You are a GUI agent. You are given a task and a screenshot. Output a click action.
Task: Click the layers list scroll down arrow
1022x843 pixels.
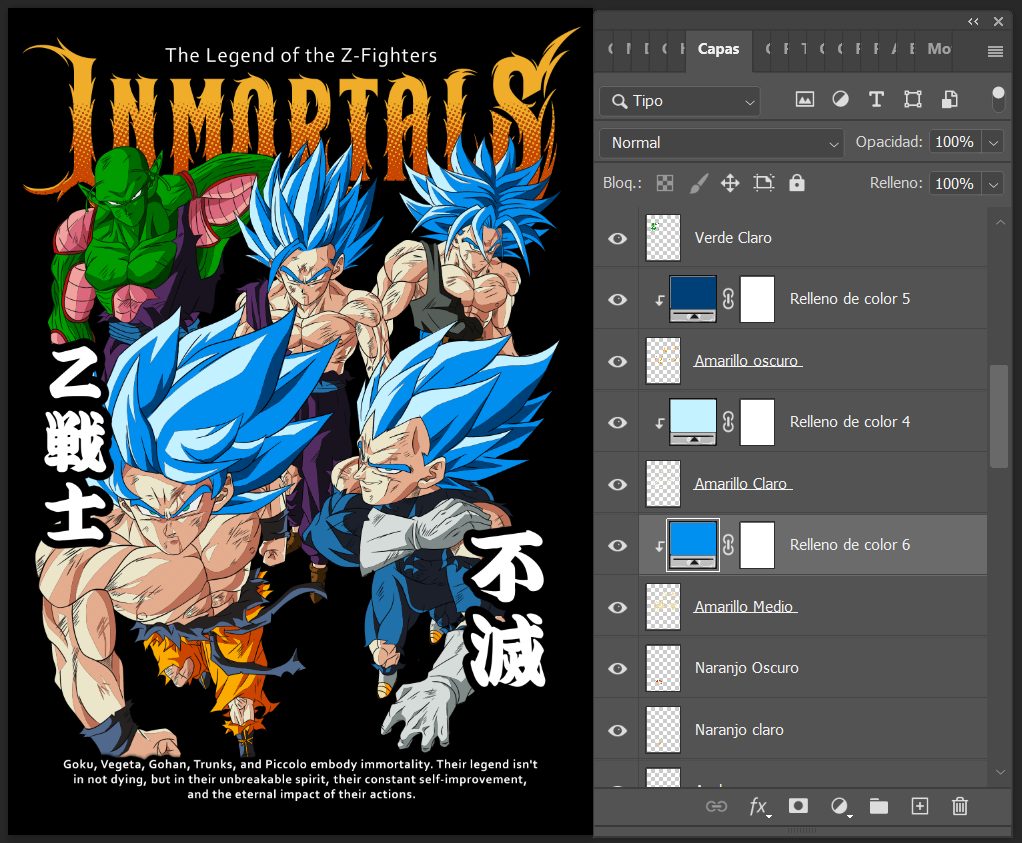1000,773
